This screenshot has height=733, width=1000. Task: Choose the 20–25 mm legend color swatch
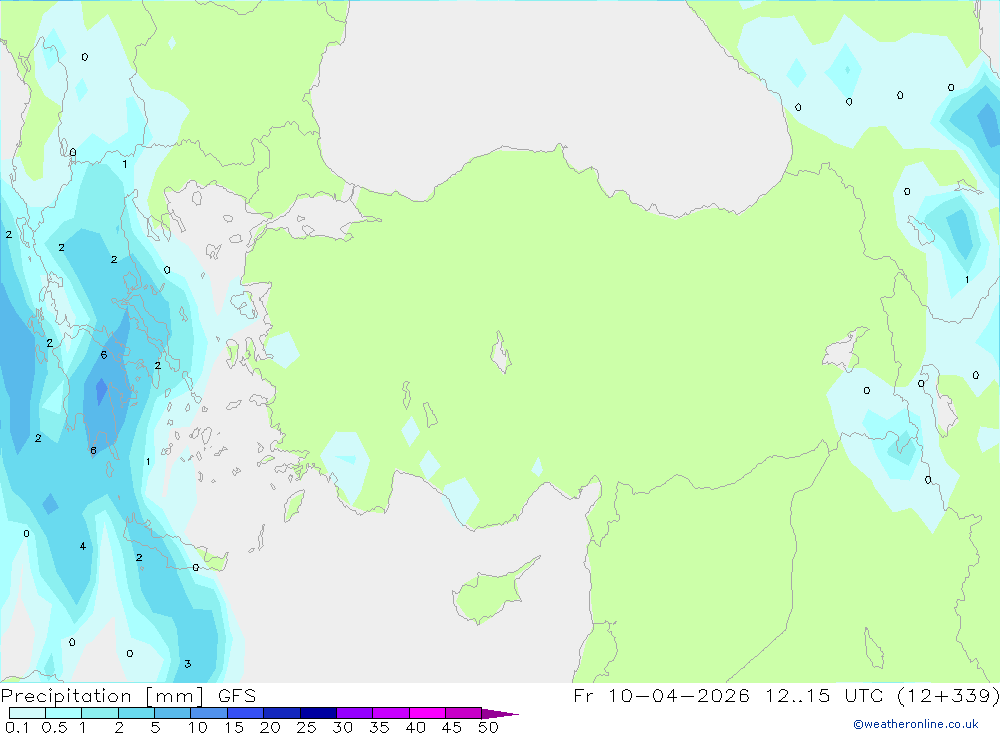click(x=282, y=713)
